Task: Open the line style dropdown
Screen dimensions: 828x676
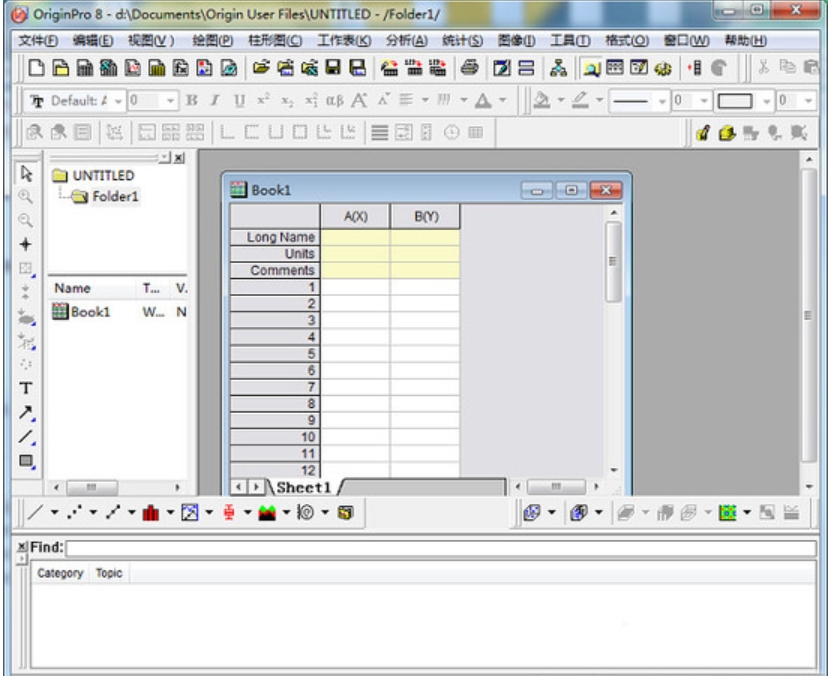Action: tap(662, 100)
